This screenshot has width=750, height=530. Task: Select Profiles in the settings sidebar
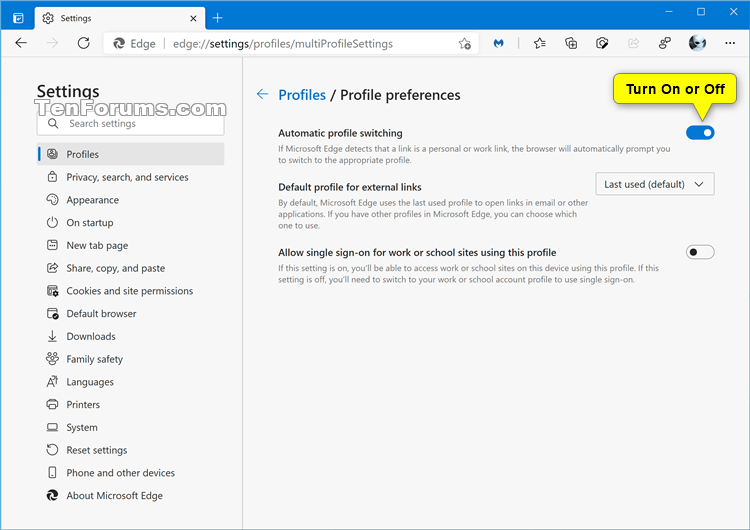tap(131, 154)
